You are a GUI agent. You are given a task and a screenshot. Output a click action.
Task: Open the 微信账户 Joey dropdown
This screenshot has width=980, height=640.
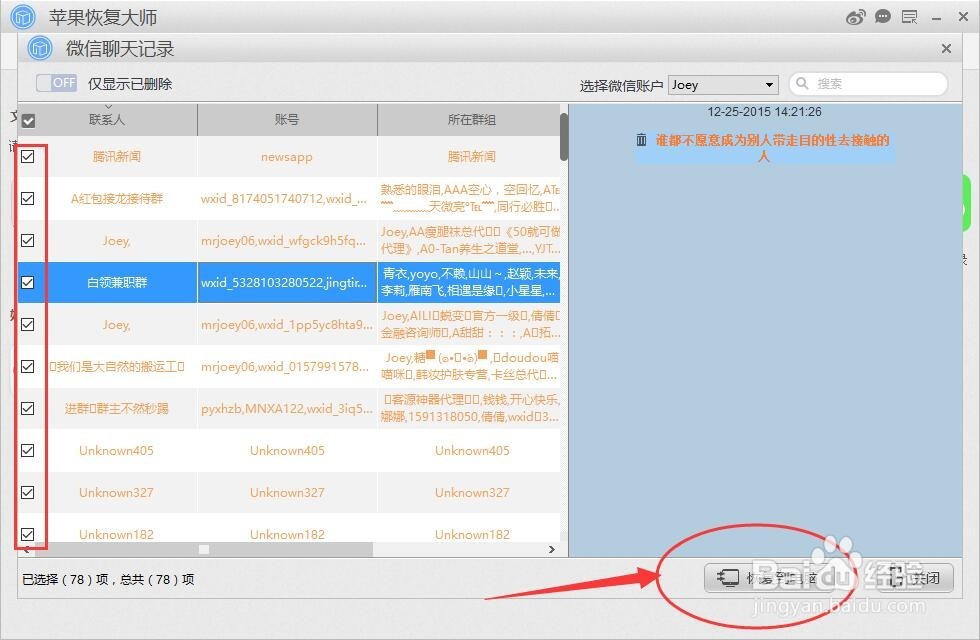(x=722, y=84)
